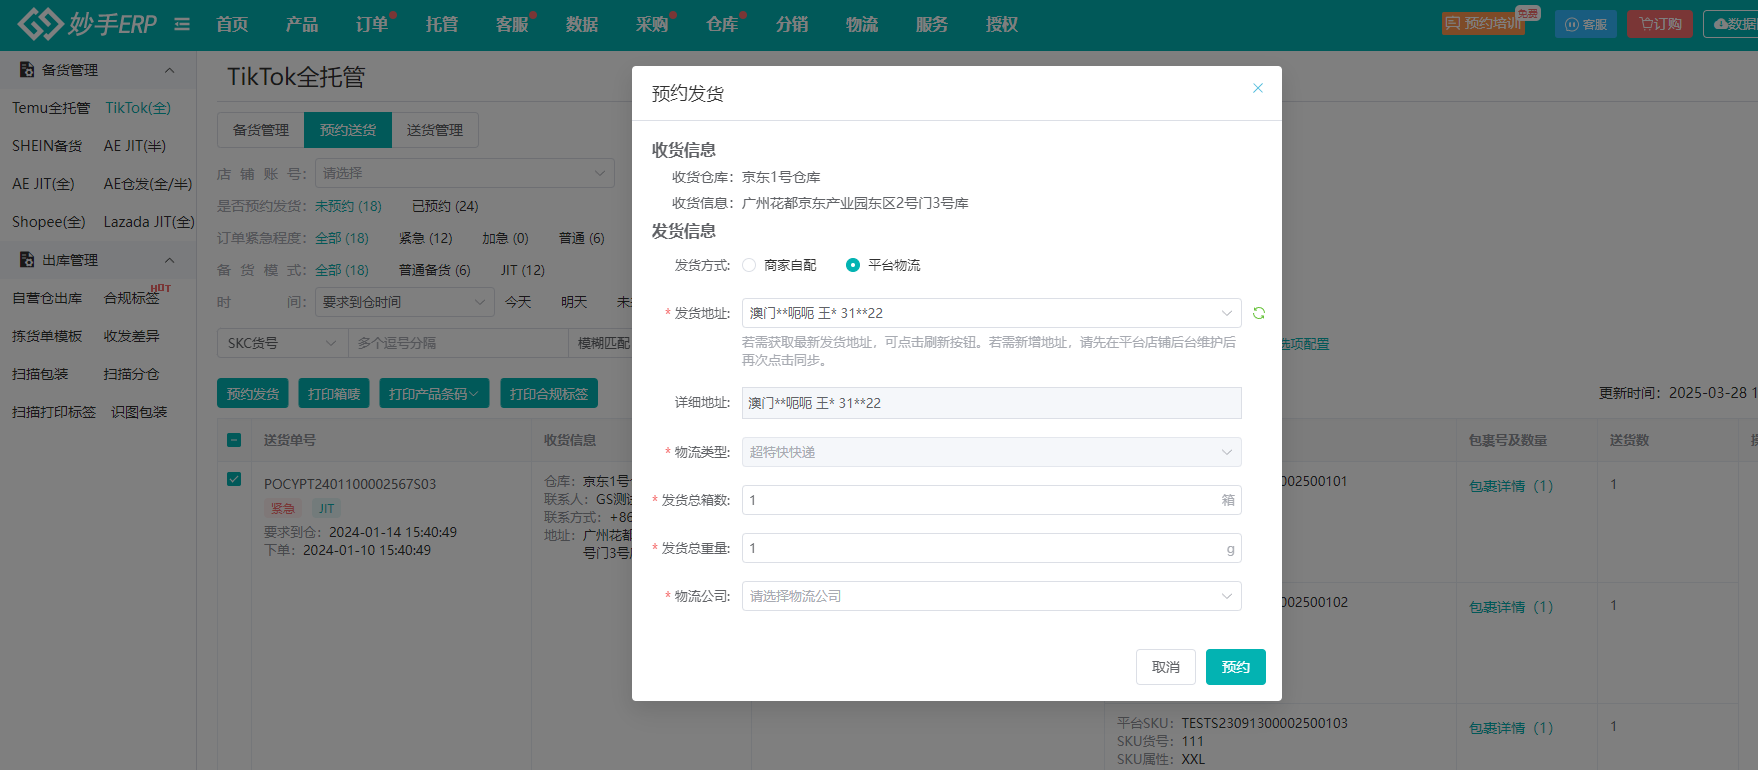Switch to the 备货管理 tab
1758x770 pixels.
[x=261, y=130]
